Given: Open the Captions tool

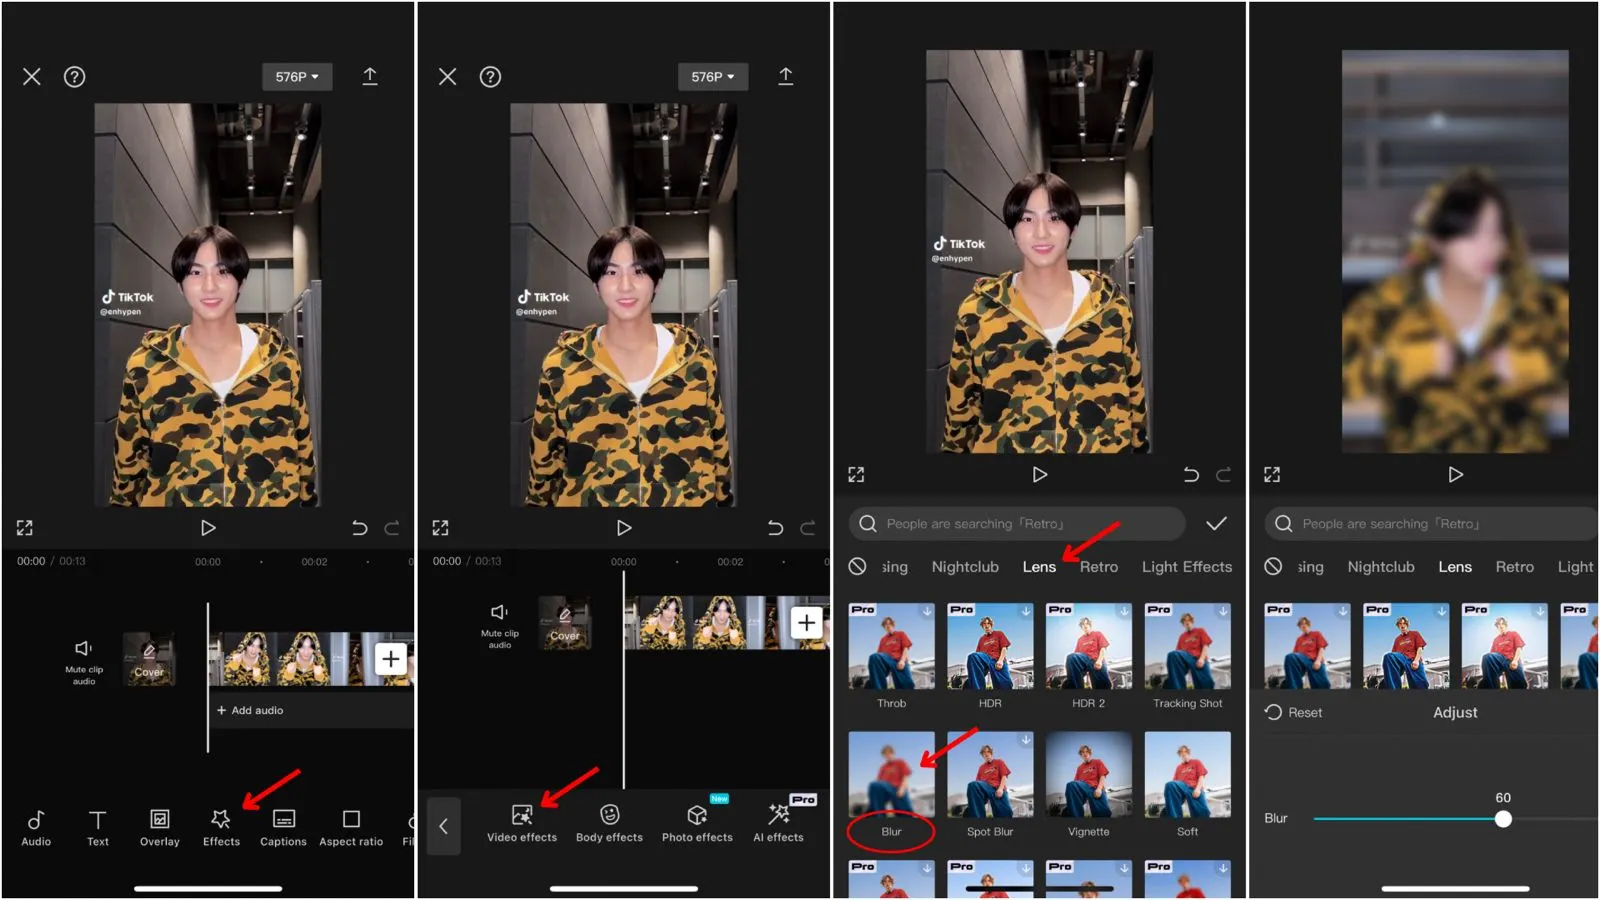Looking at the screenshot, I should tap(283, 827).
